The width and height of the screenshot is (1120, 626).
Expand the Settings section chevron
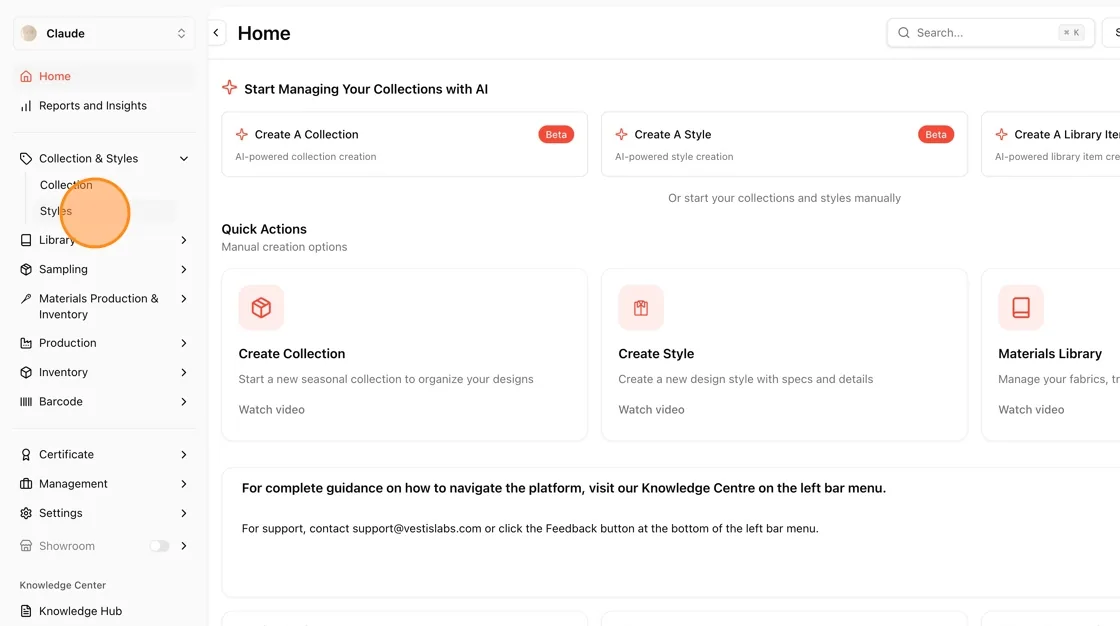click(184, 513)
